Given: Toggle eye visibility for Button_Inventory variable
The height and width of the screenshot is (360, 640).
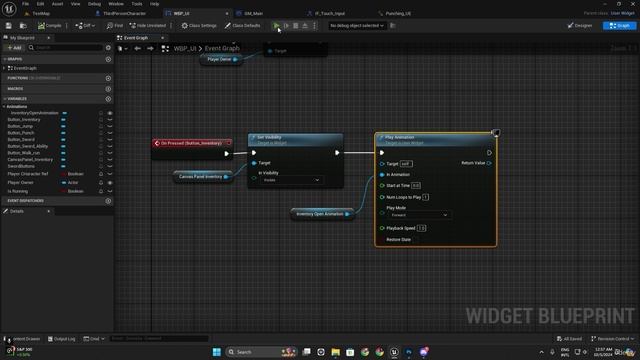Looking at the screenshot, I should [110, 120].
